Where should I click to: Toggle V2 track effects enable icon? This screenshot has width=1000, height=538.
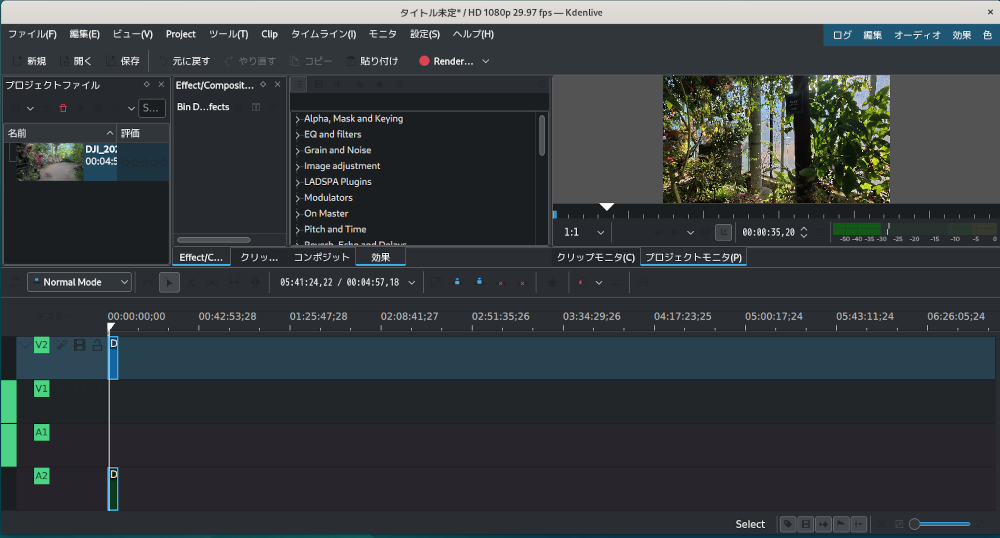tap(62, 345)
